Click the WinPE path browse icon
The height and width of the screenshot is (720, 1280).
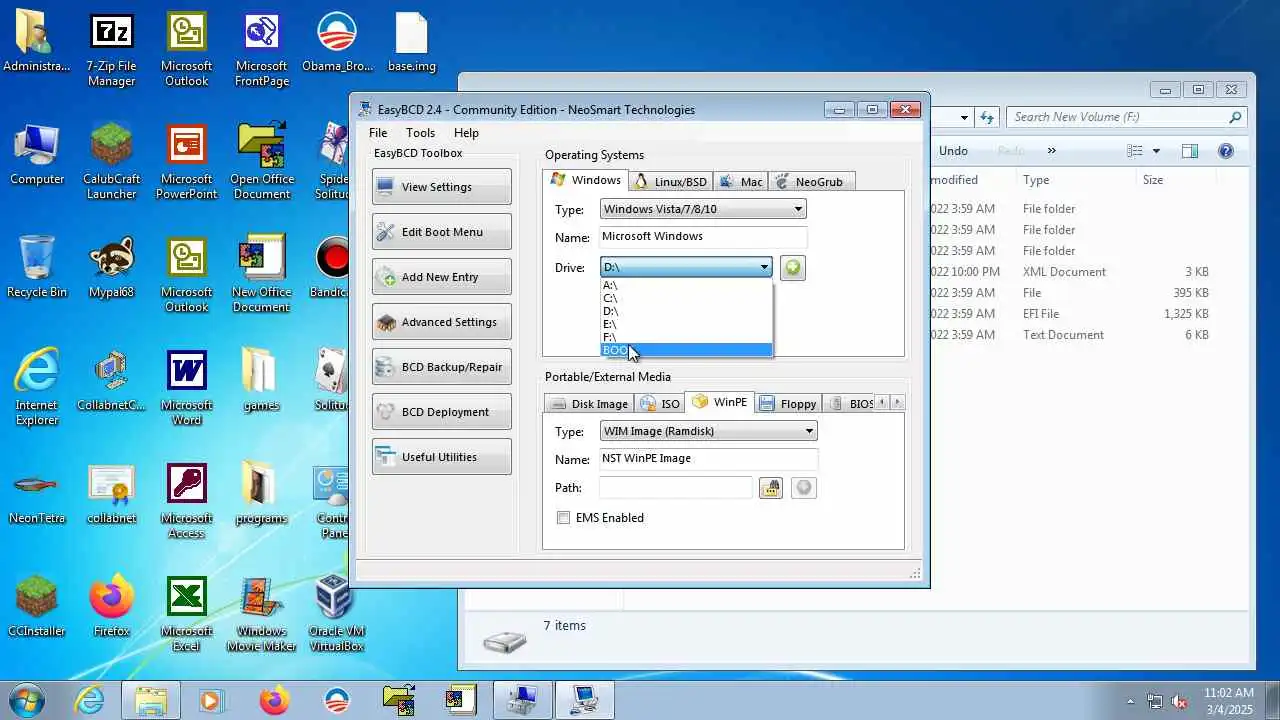pos(770,488)
